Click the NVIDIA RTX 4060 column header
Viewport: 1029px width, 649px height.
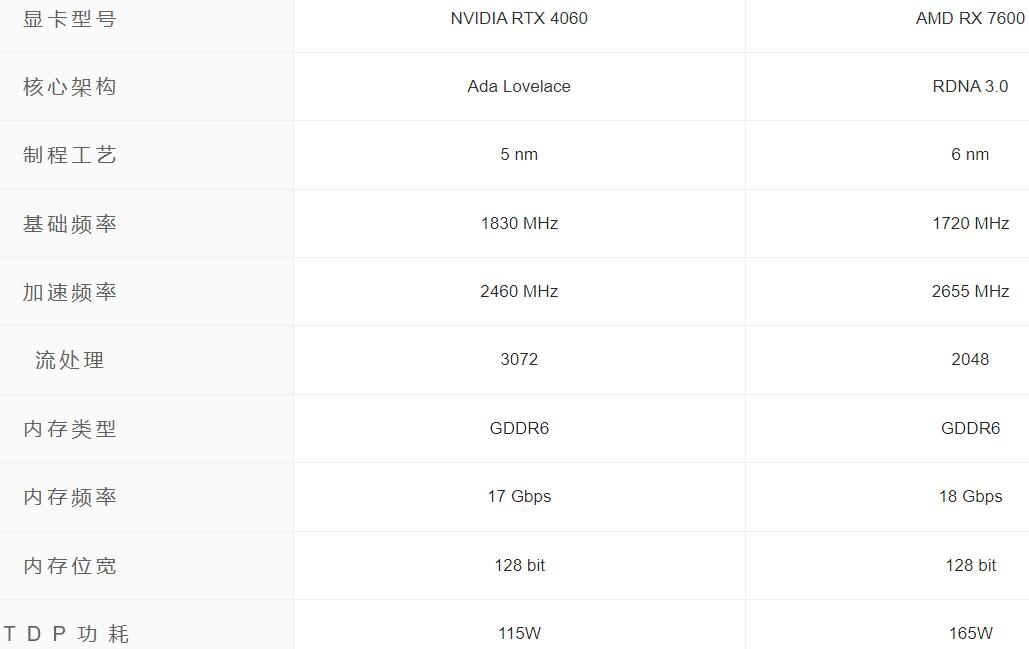point(519,18)
